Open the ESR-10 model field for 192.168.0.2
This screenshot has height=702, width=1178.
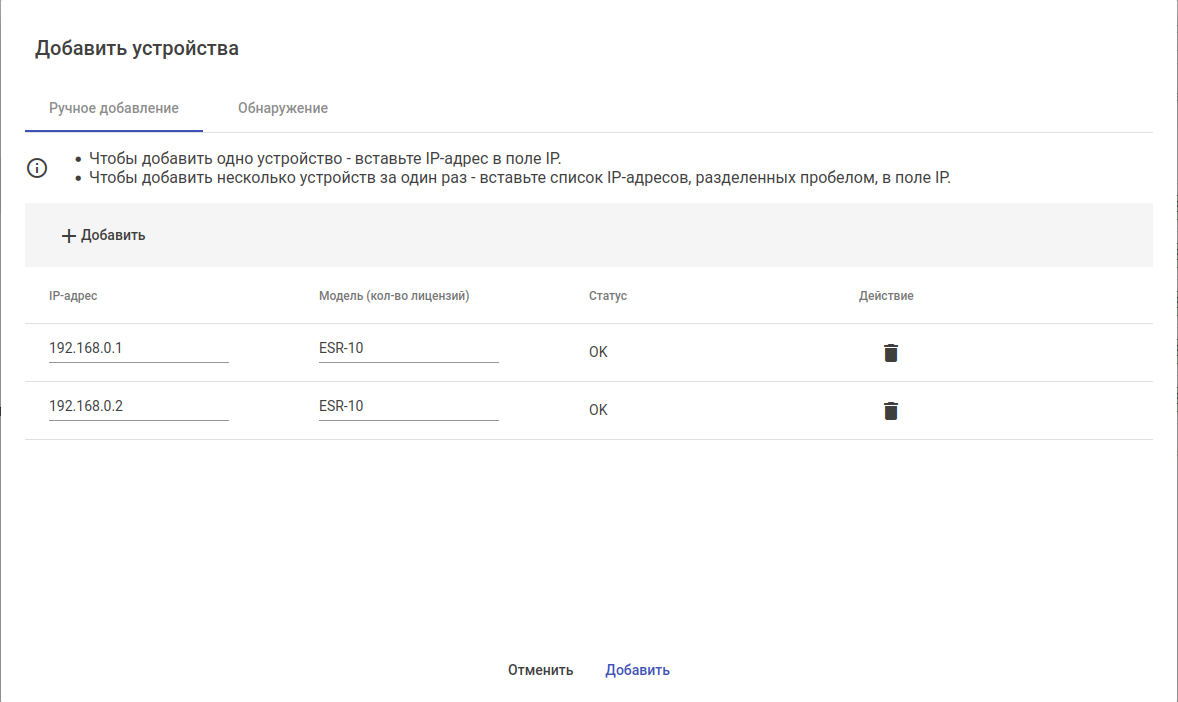(x=408, y=407)
